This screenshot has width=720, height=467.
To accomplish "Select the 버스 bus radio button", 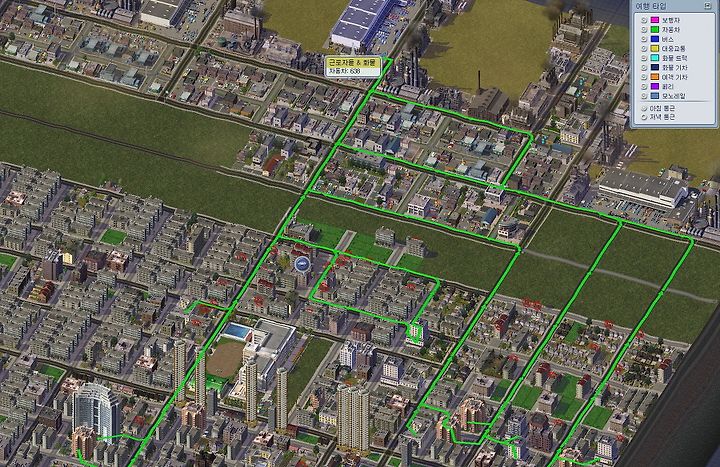I will [x=644, y=39].
